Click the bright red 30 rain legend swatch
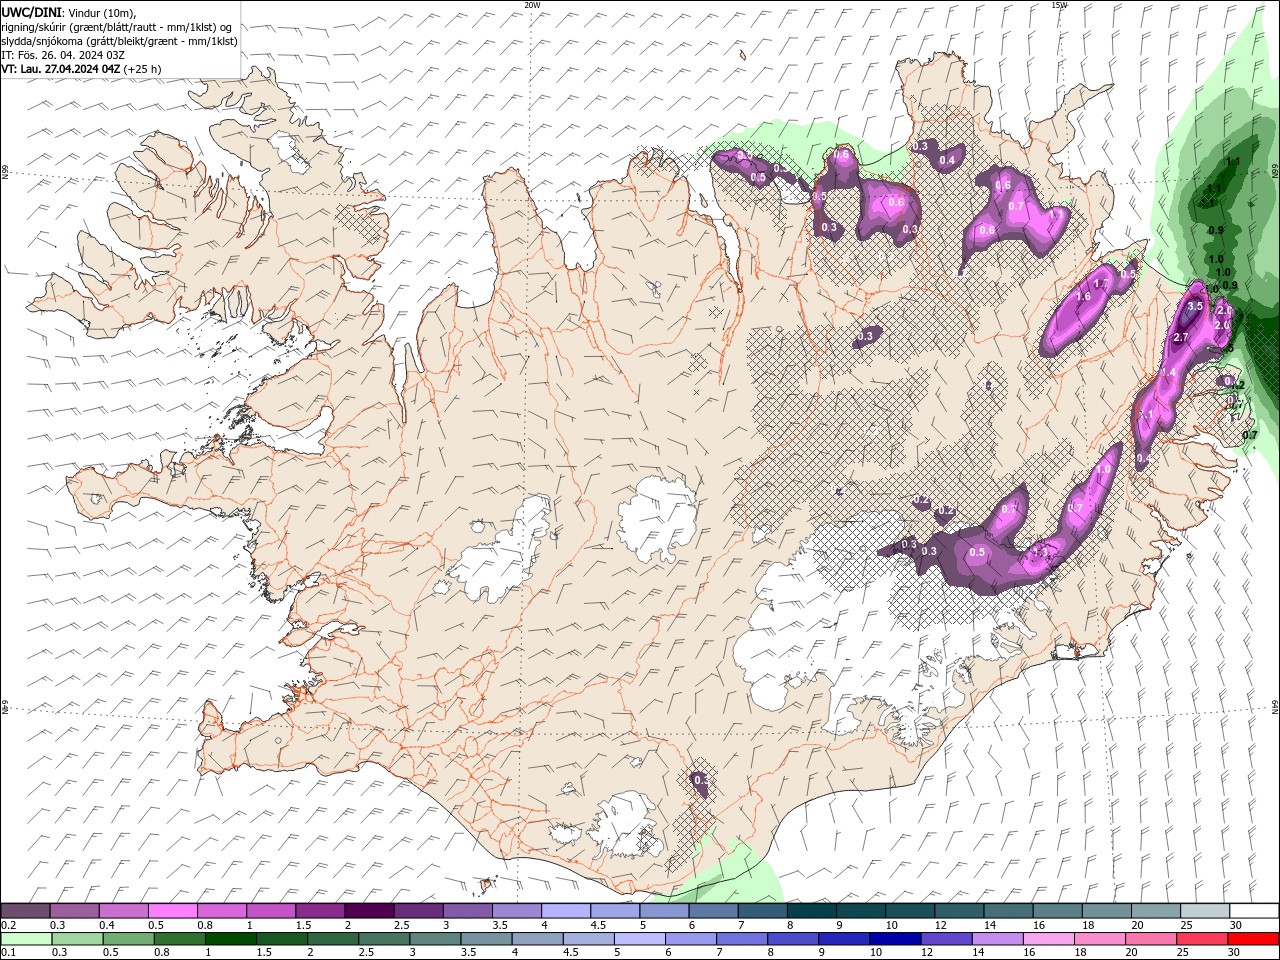Image resolution: width=1280 pixels, height=960 pixels. point(1254,939)
